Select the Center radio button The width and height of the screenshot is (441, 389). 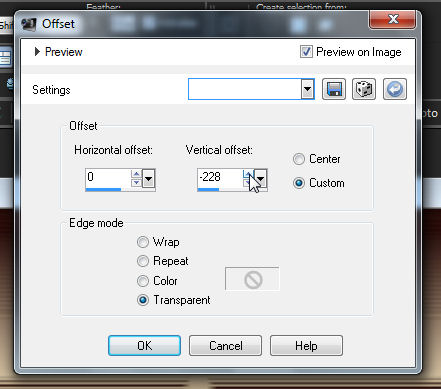click(x=299, y=159)
